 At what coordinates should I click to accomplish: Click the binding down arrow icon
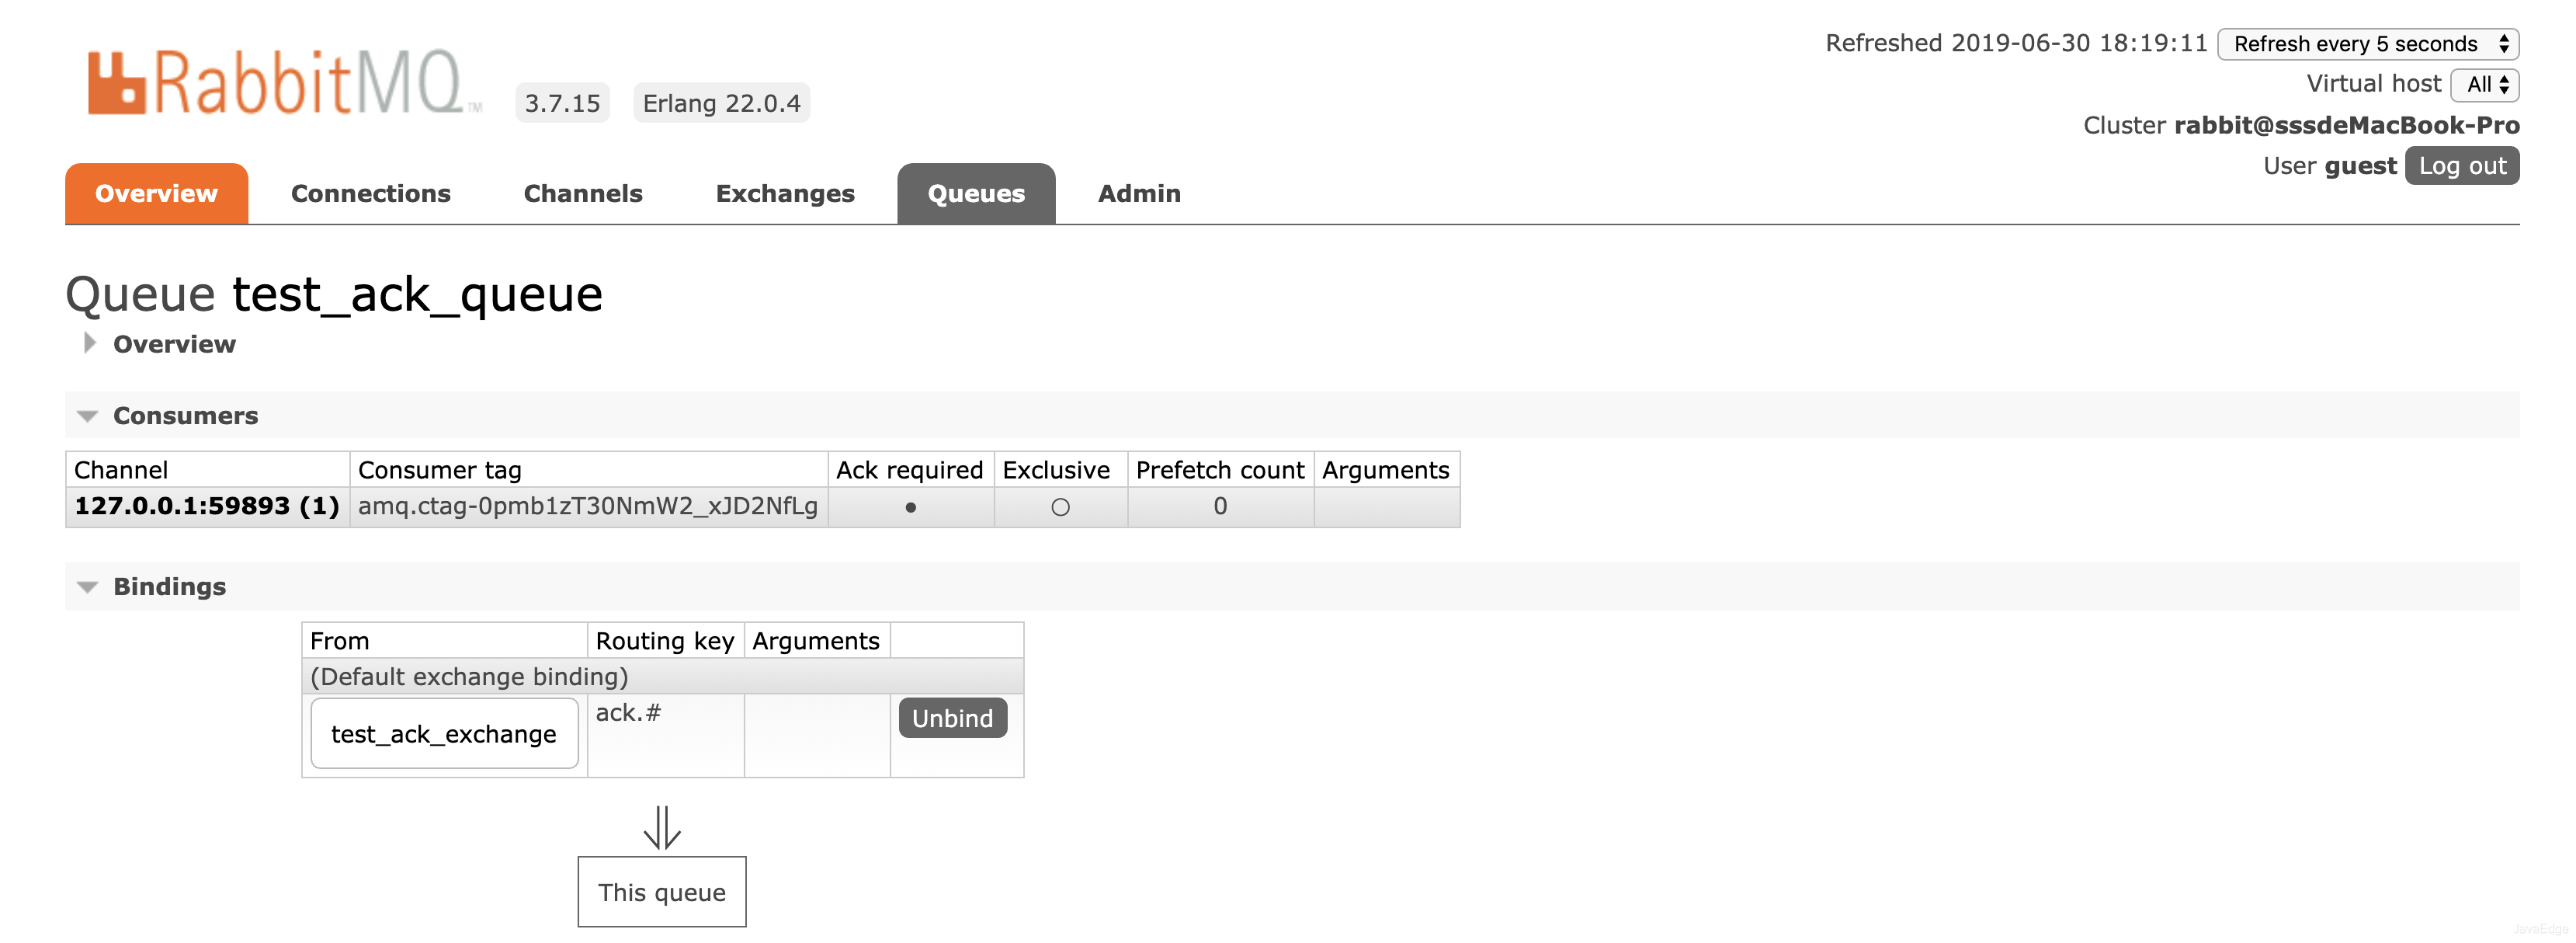(x=661, y=827)
